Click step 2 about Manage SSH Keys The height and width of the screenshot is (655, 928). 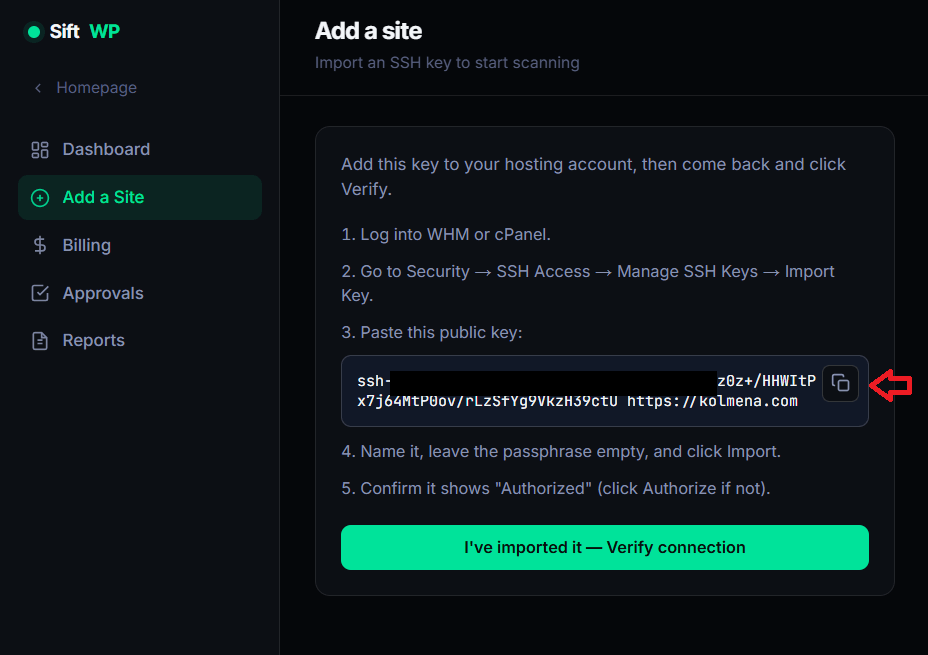click(x=588, y=283)
